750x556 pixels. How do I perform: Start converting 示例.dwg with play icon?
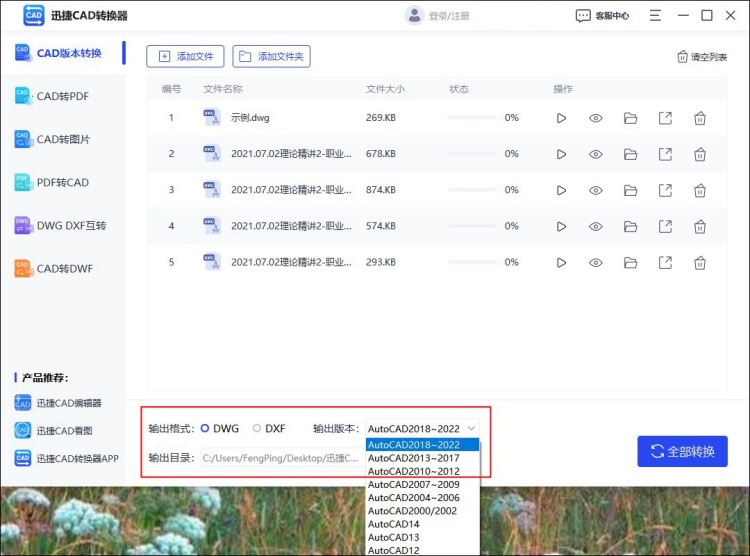click(561, 118)
